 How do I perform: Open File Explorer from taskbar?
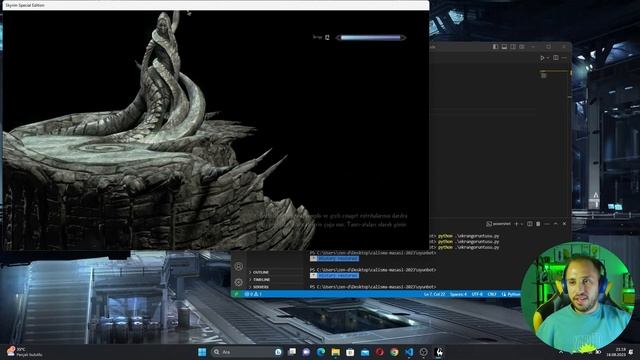(336, 352)
